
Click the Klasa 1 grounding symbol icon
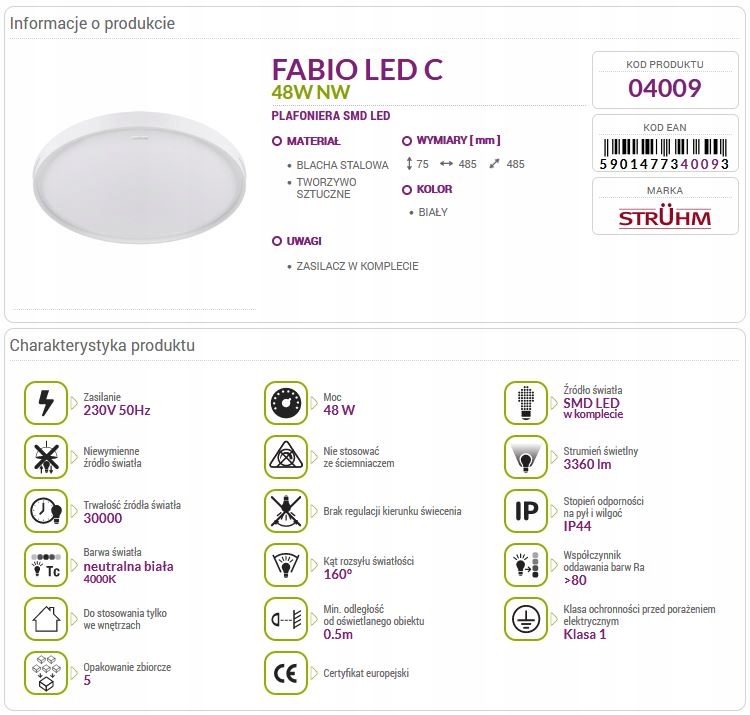527,619
